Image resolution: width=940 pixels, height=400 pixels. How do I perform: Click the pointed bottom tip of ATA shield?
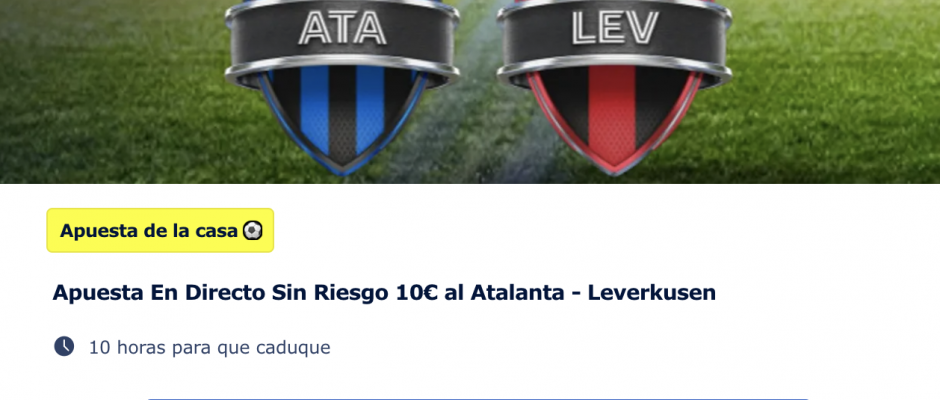[342, 167]
